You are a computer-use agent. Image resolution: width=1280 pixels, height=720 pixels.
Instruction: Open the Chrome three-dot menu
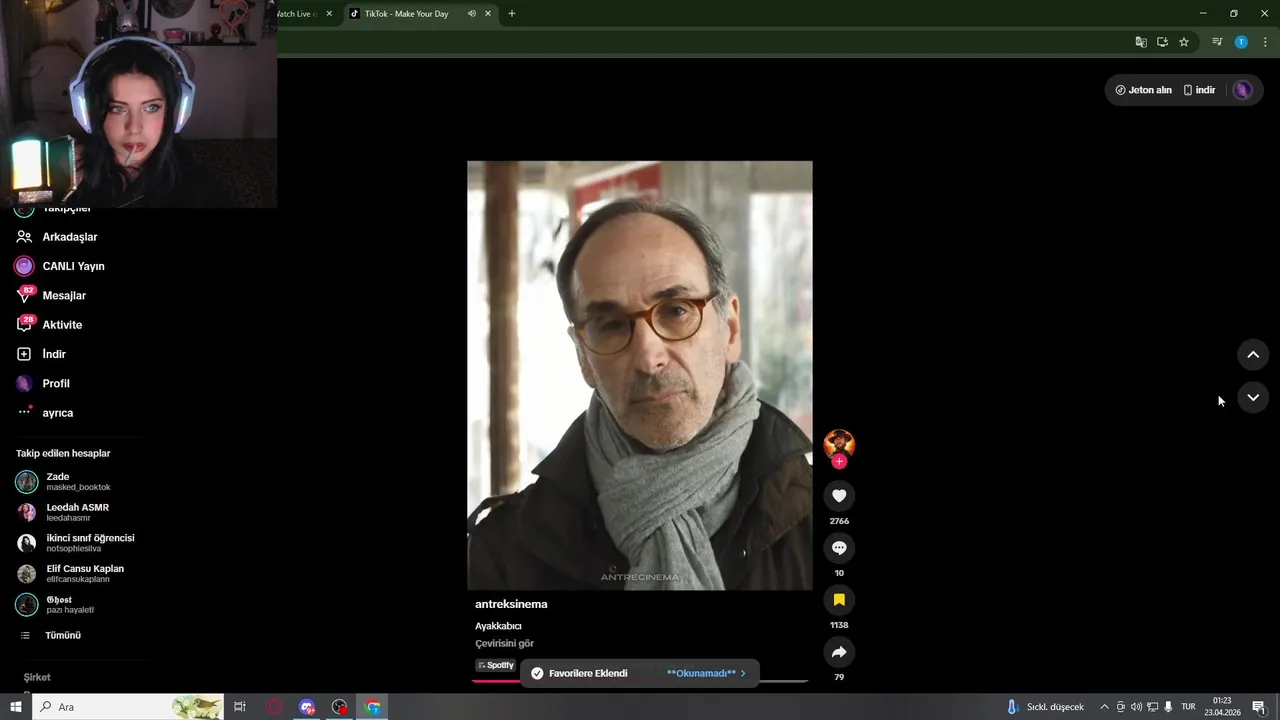pos(1265,42)
